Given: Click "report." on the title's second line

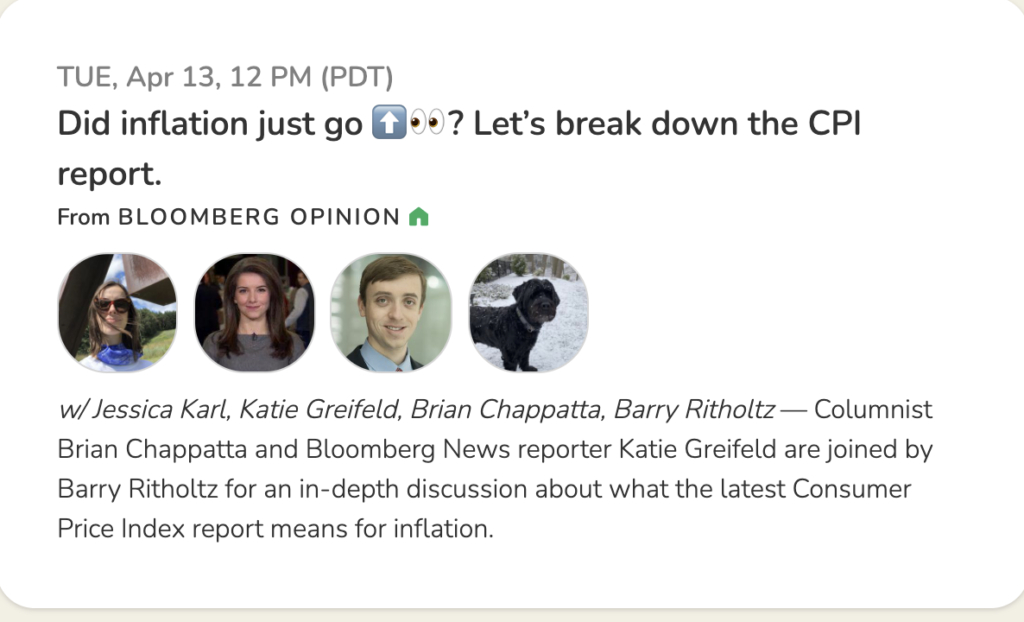Looking at the screenshot, I should click(109, 173).
